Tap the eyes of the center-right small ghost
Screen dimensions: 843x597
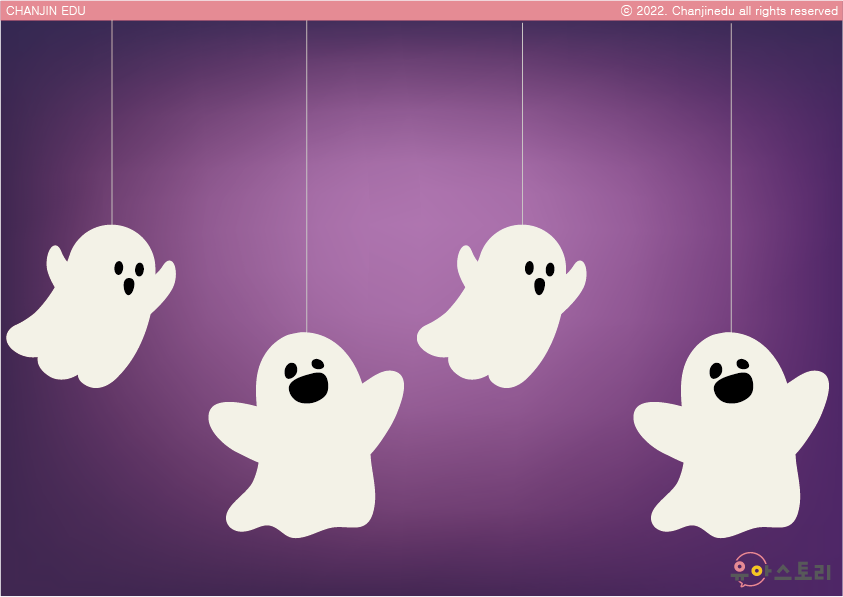pos(539,268)
